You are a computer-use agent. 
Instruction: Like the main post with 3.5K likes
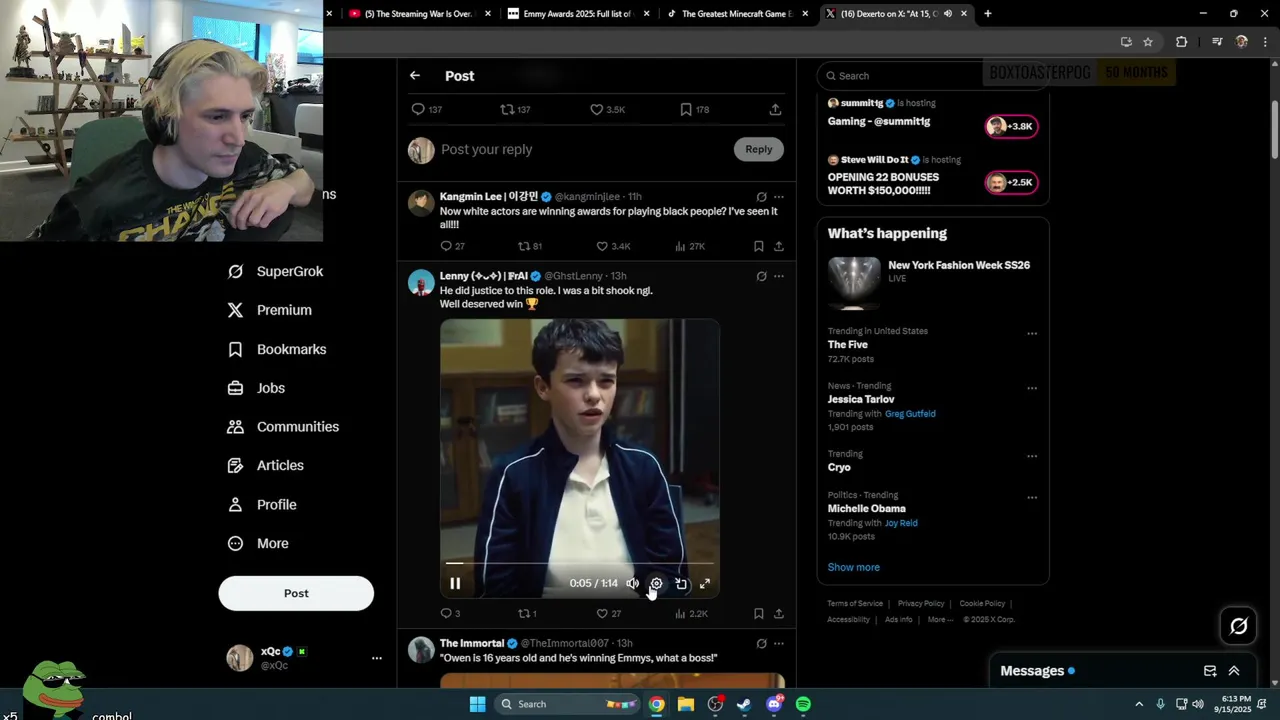pyautogui.click(x=607, y=109)
